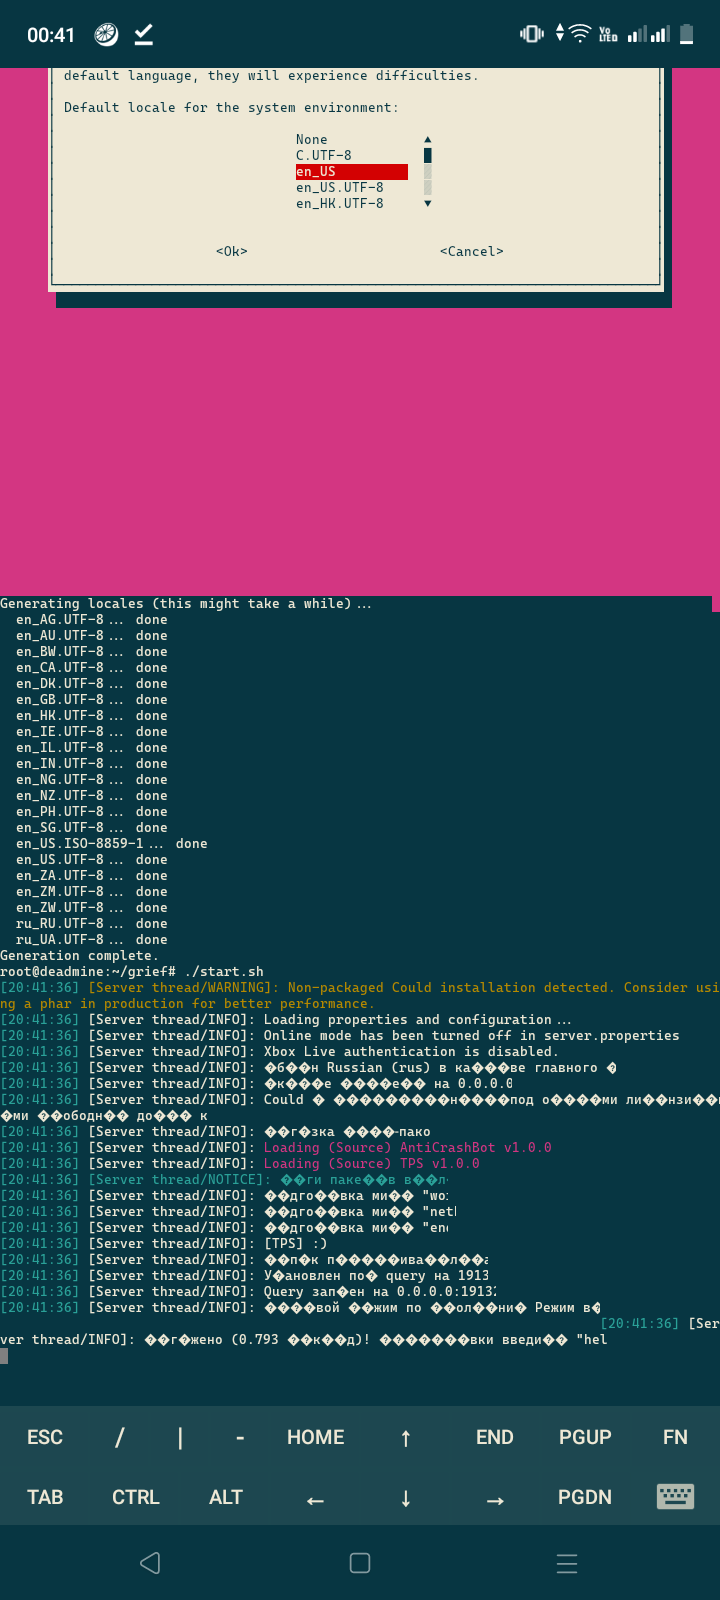Tap 'Loading (Source) TPS v1.0.0' text

click(x=372, y=1164)
